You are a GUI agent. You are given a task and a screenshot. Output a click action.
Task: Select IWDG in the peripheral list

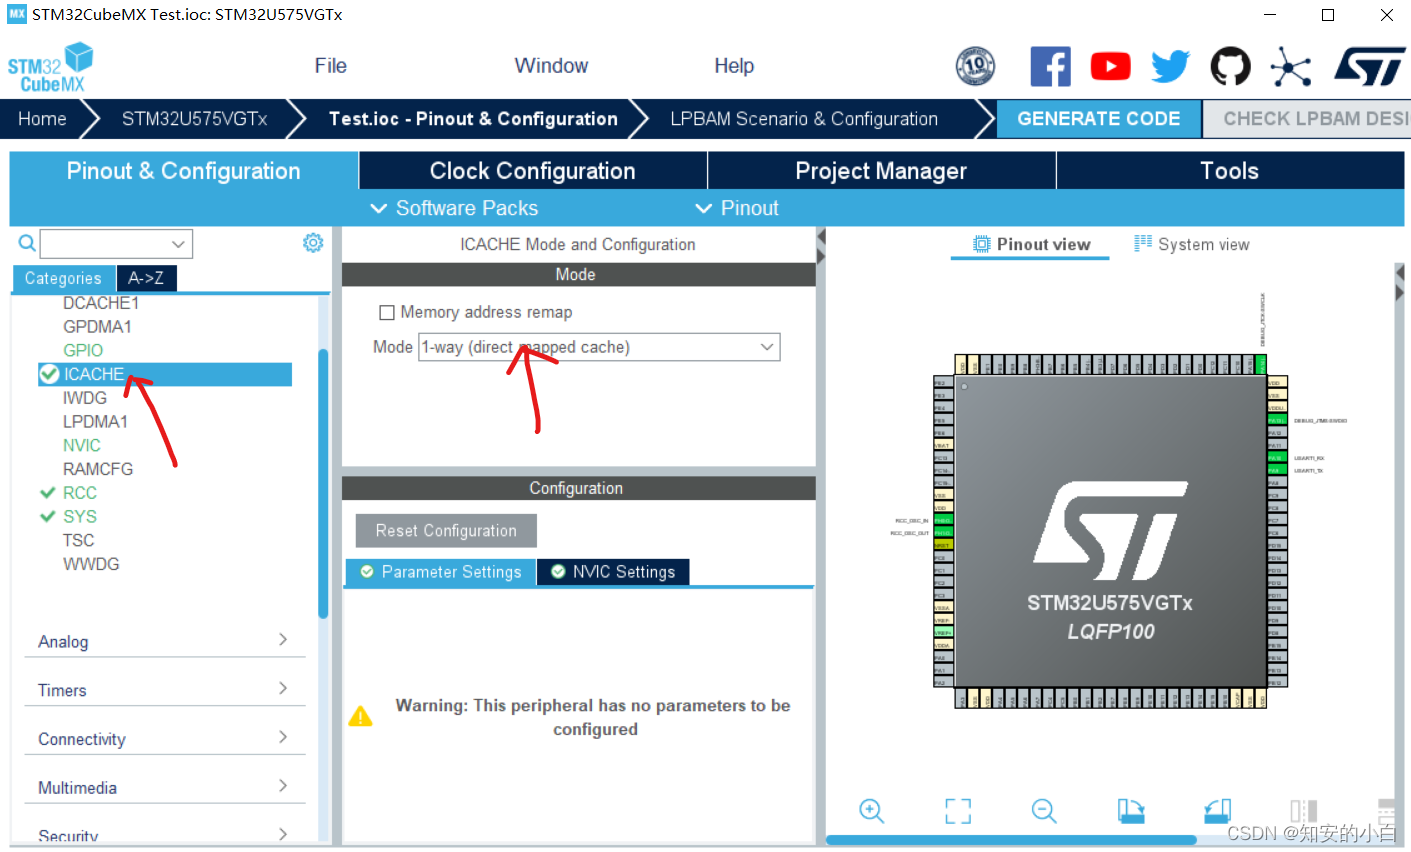tap(85, 398)
